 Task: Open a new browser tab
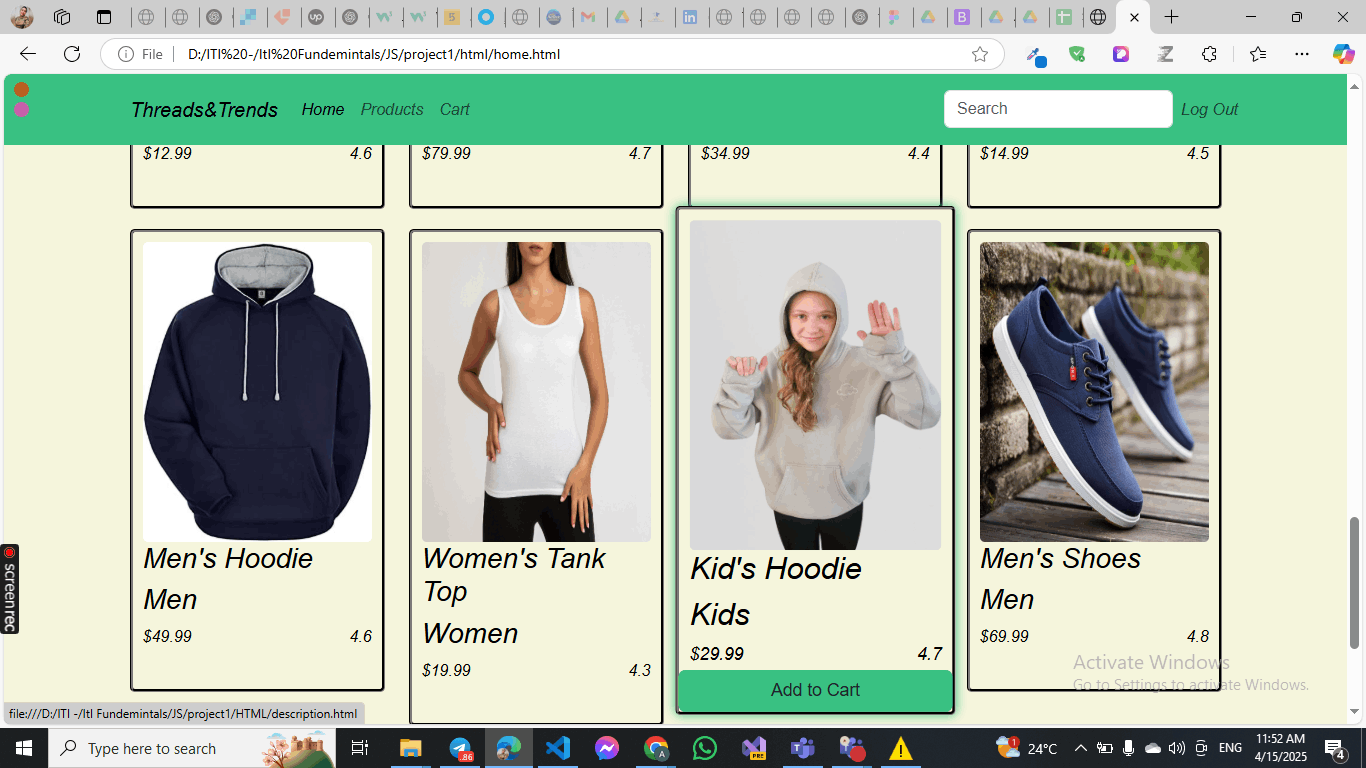click(1172, 17)
